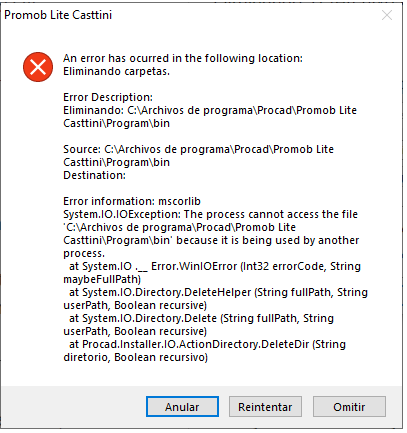The width and height of the screenshot is (407, 433).
Task: Click the Anular button
Action: pyautogui.click(x=182, y=406)
